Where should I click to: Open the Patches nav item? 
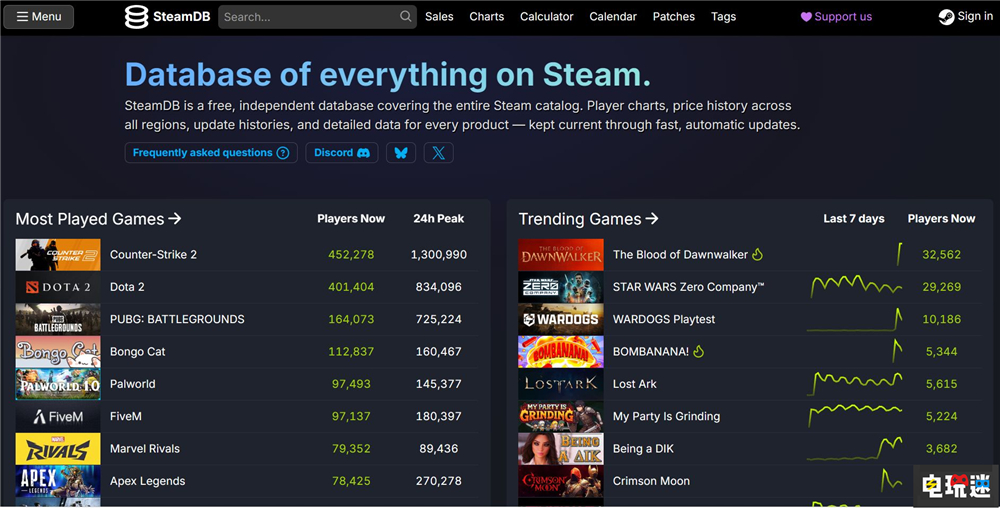click(x=673, y=17)
